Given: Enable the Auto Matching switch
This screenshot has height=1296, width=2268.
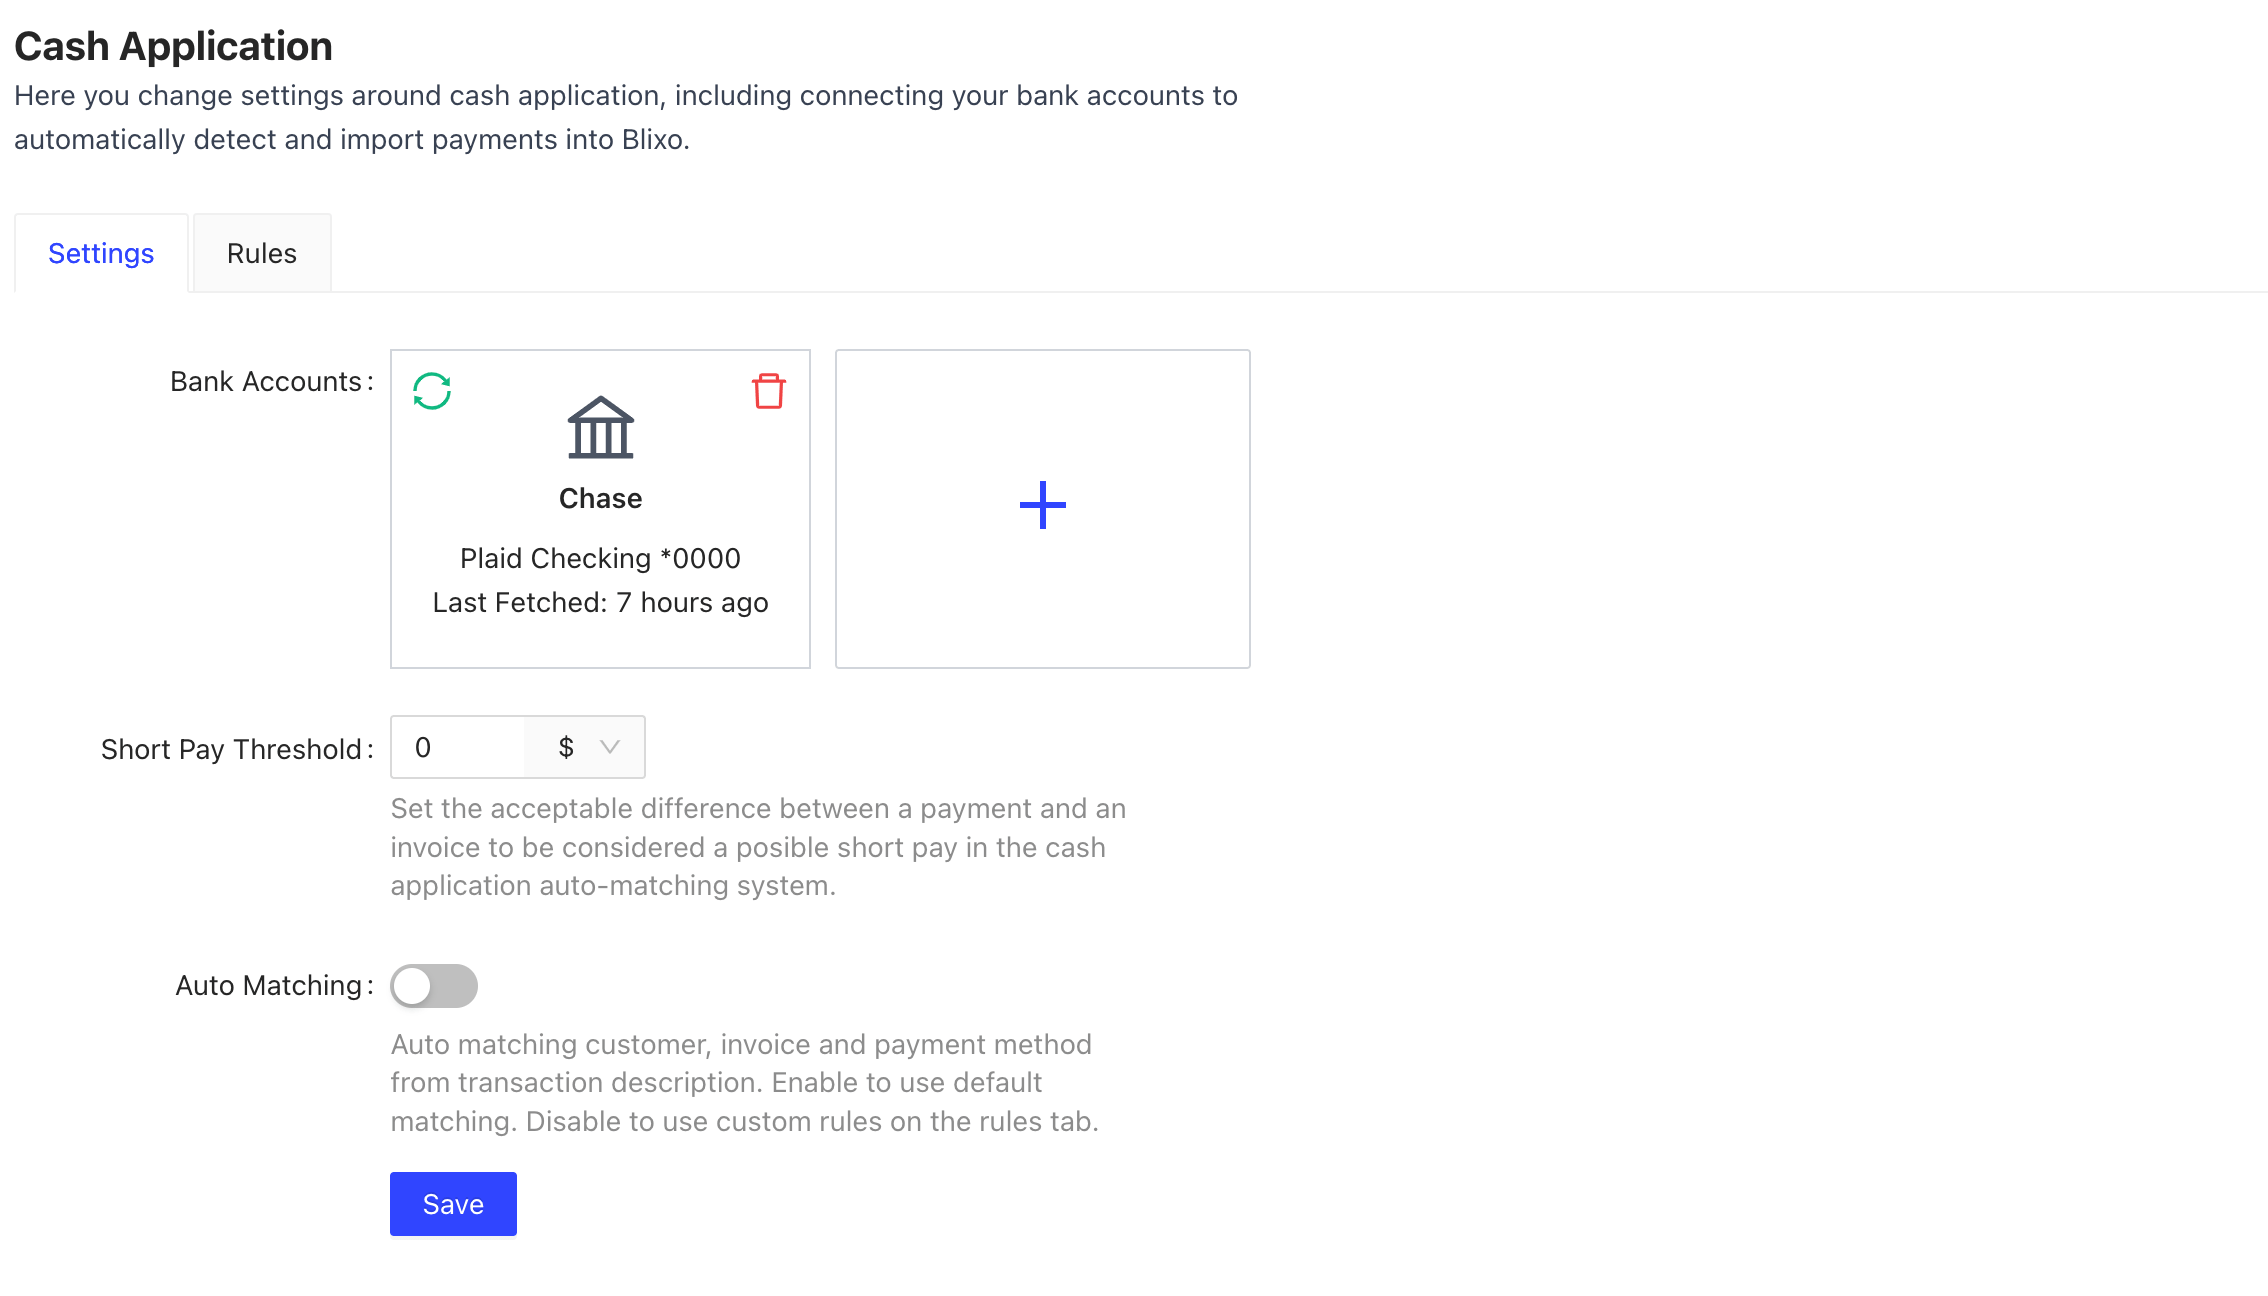Looking at the screenshot, I should click(434, 986).
